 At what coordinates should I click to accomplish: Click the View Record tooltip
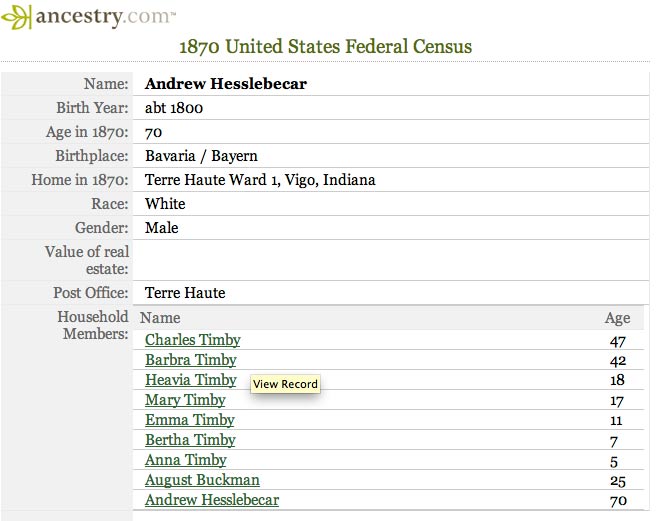coord(285,384)
